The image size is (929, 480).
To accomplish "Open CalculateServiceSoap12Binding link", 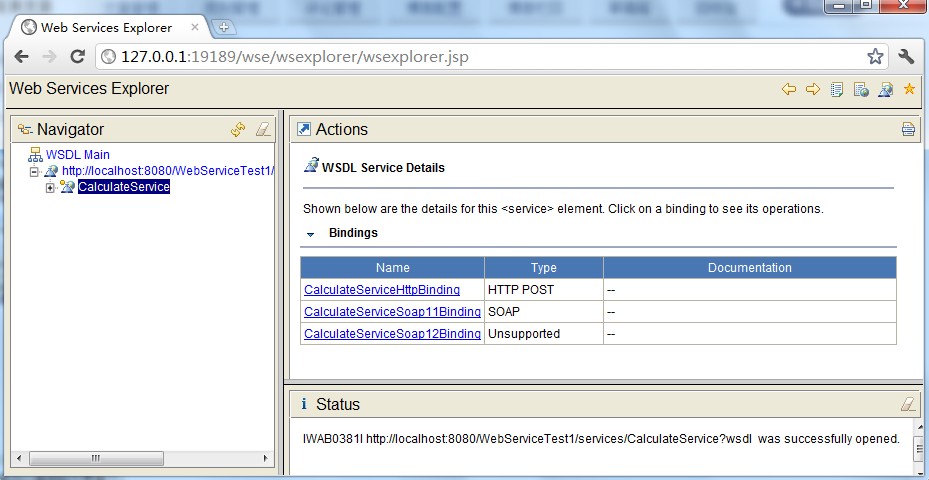I will click(392, 334).
